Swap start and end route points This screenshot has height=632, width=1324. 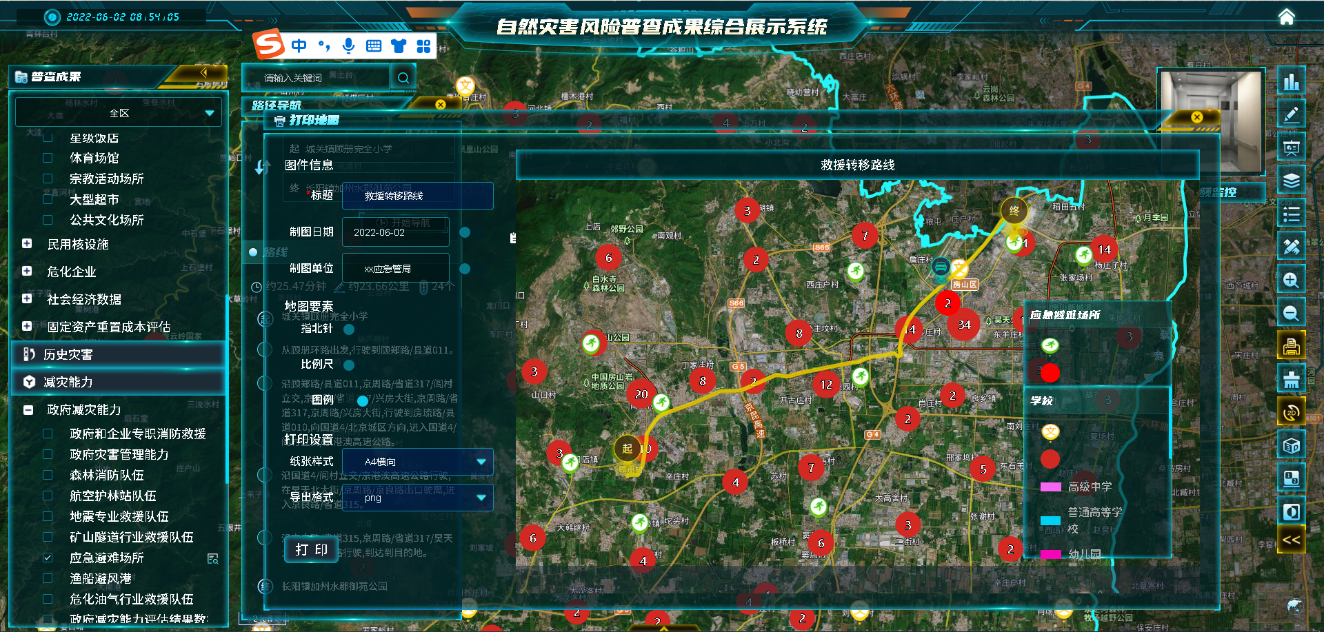tap(262, 166)
